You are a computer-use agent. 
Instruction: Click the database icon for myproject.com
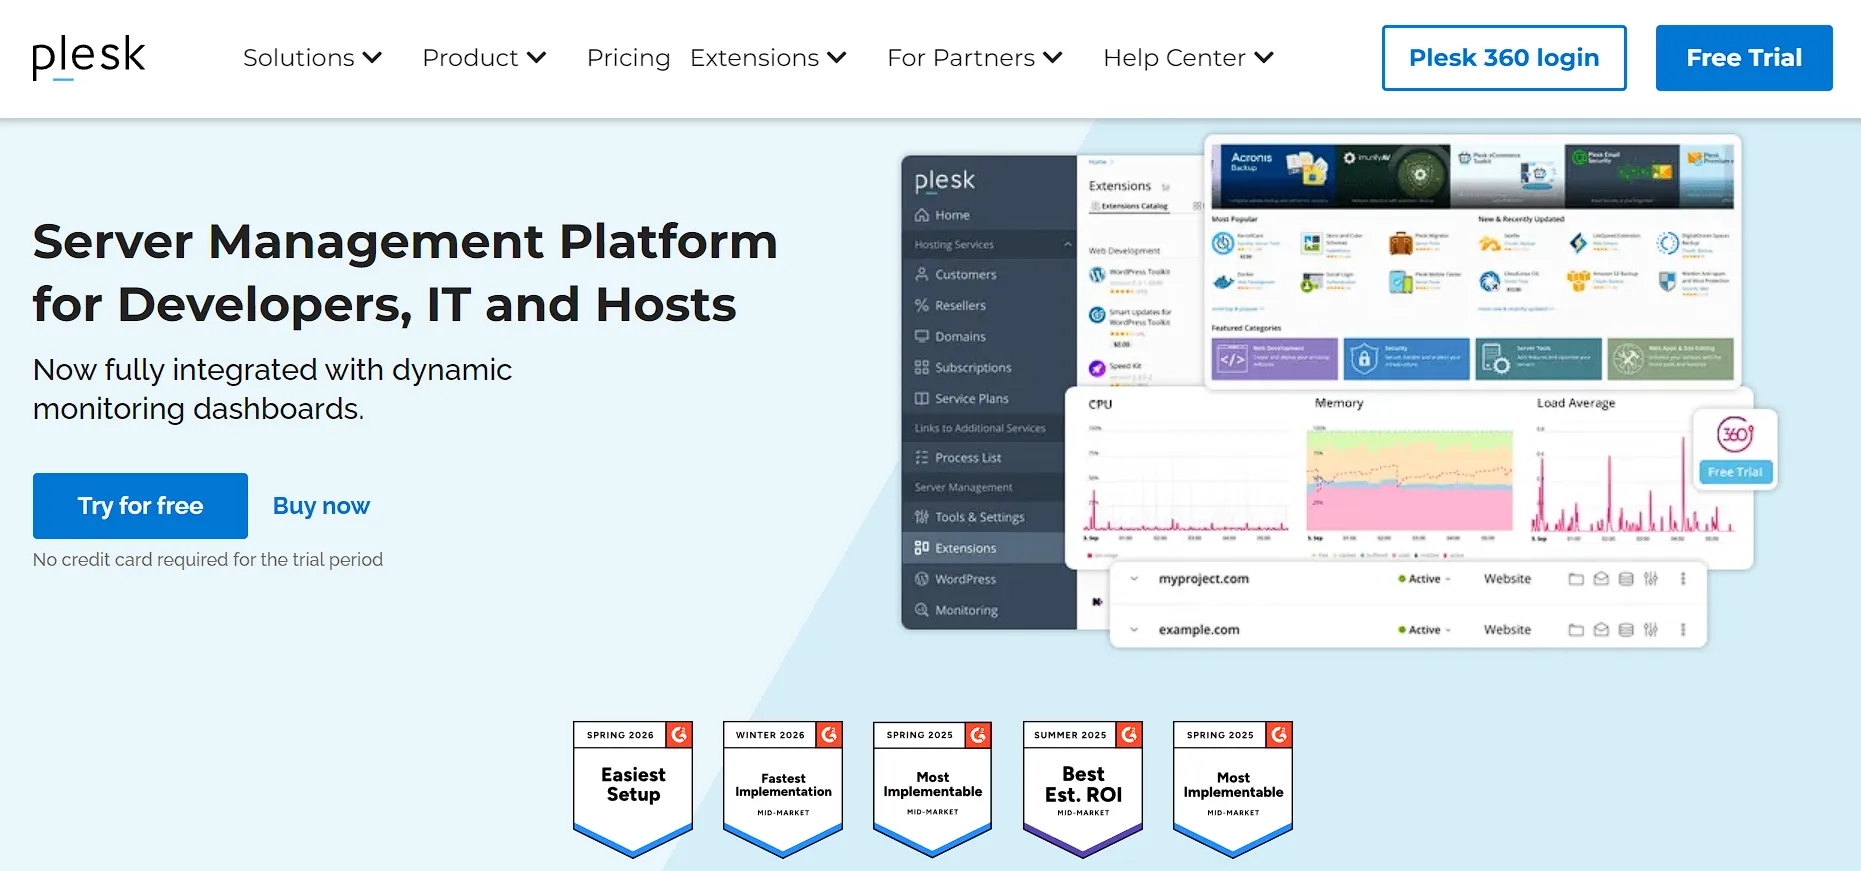(1626, 579)
